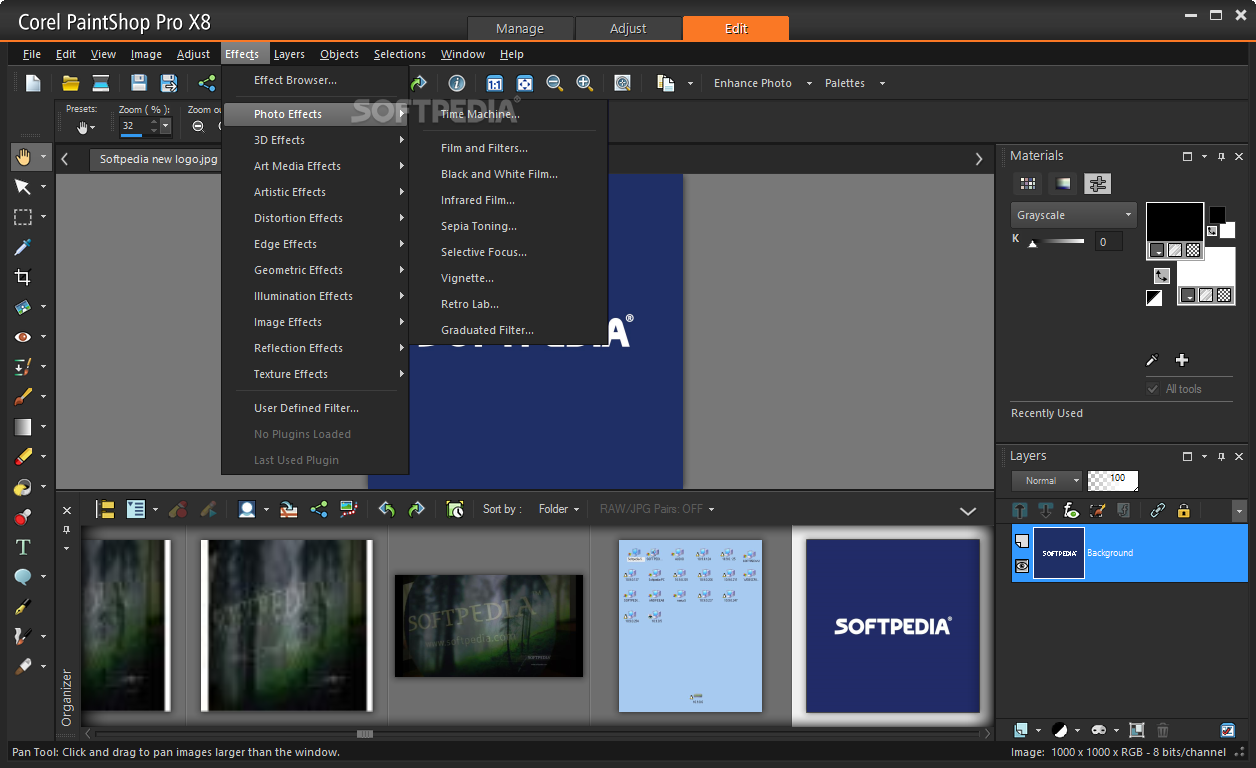Open the Distortion Effects submenu
This screenshot has height=768, width=1256.
click(x=316, y=218)
